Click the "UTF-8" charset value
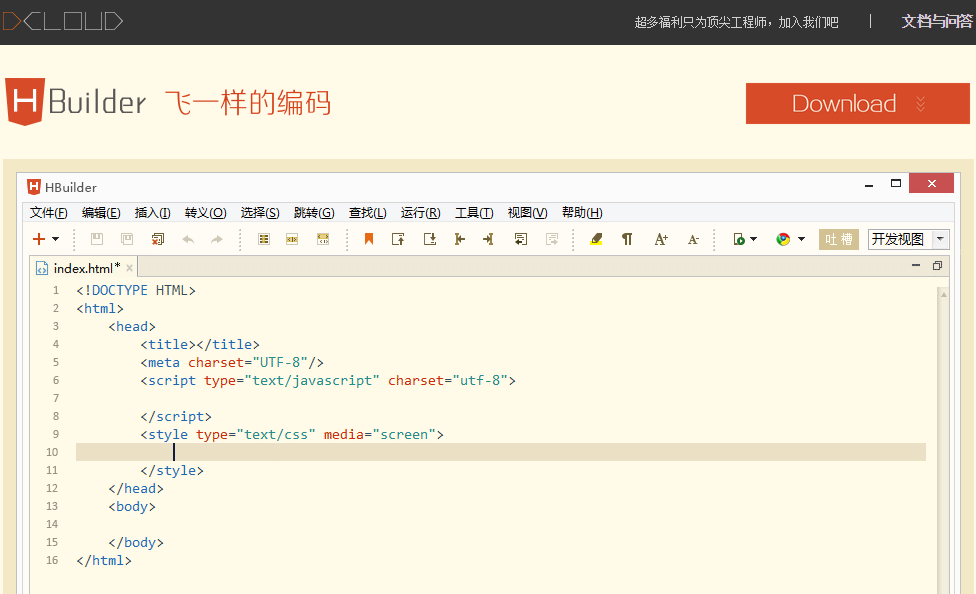The height and width of the screenshot is (594, 976). [280, 362]
